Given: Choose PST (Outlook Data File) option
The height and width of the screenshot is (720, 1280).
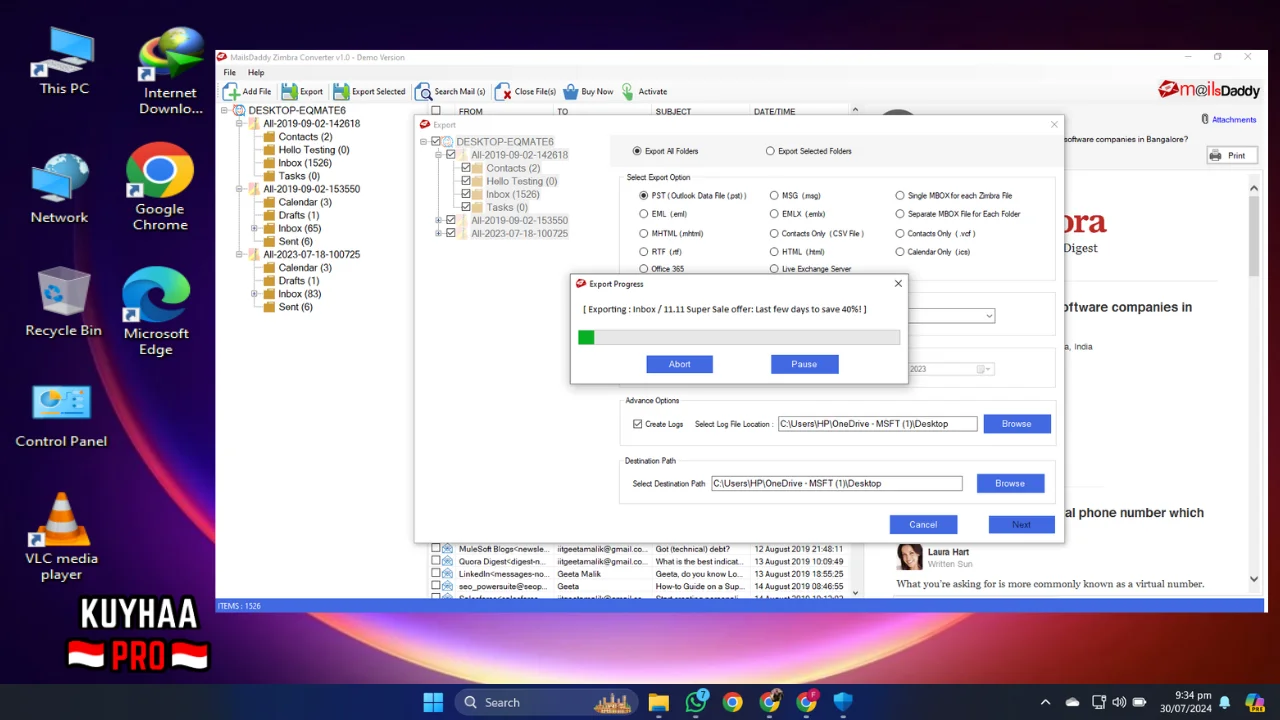Looking at the screenshot, I should (644, 195).
